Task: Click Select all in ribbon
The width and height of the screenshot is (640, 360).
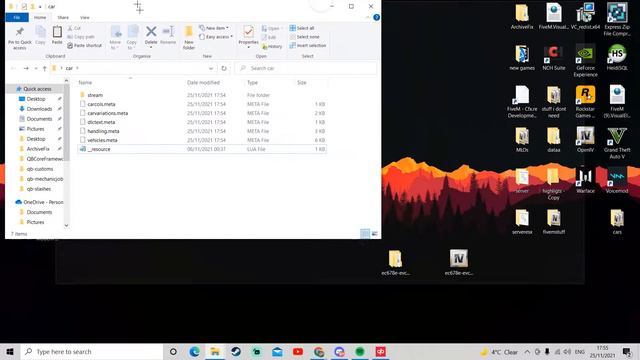Action: pyautogui.click(x=302, y=28)
